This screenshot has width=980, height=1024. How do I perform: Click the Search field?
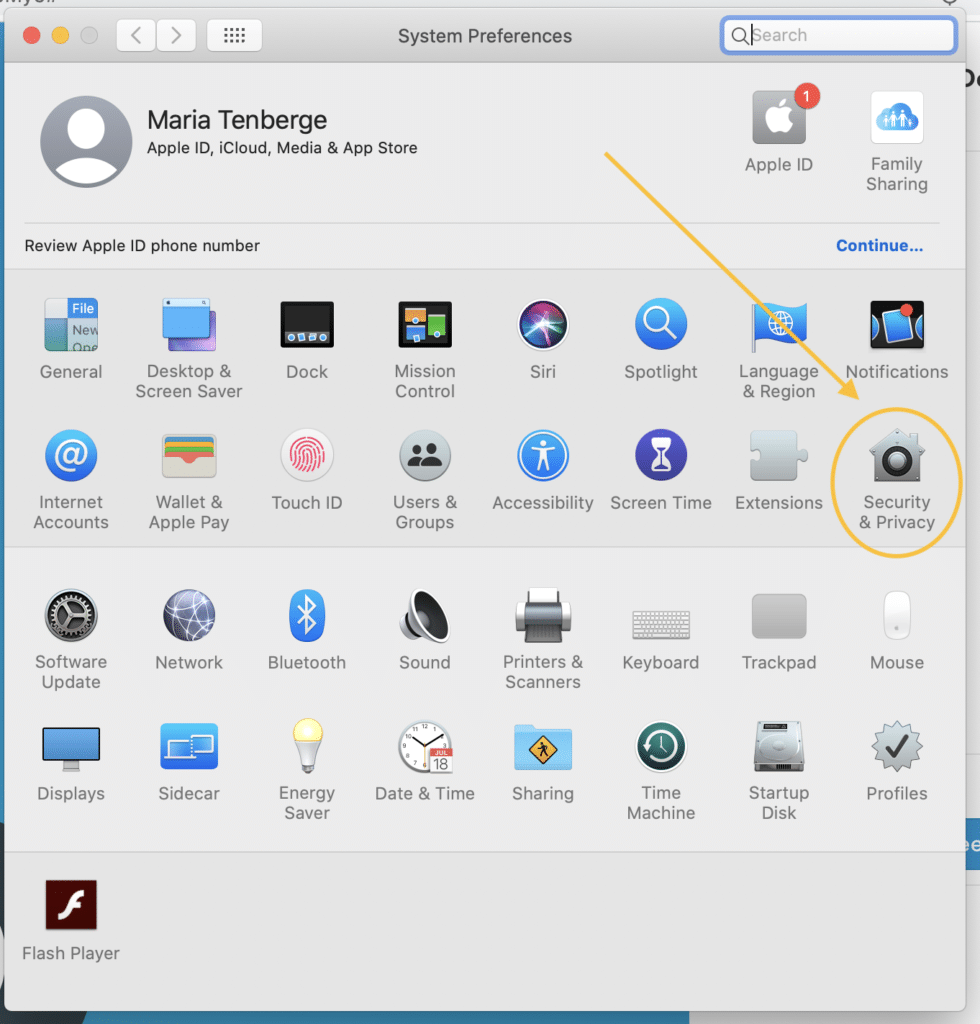pos(839,35)
